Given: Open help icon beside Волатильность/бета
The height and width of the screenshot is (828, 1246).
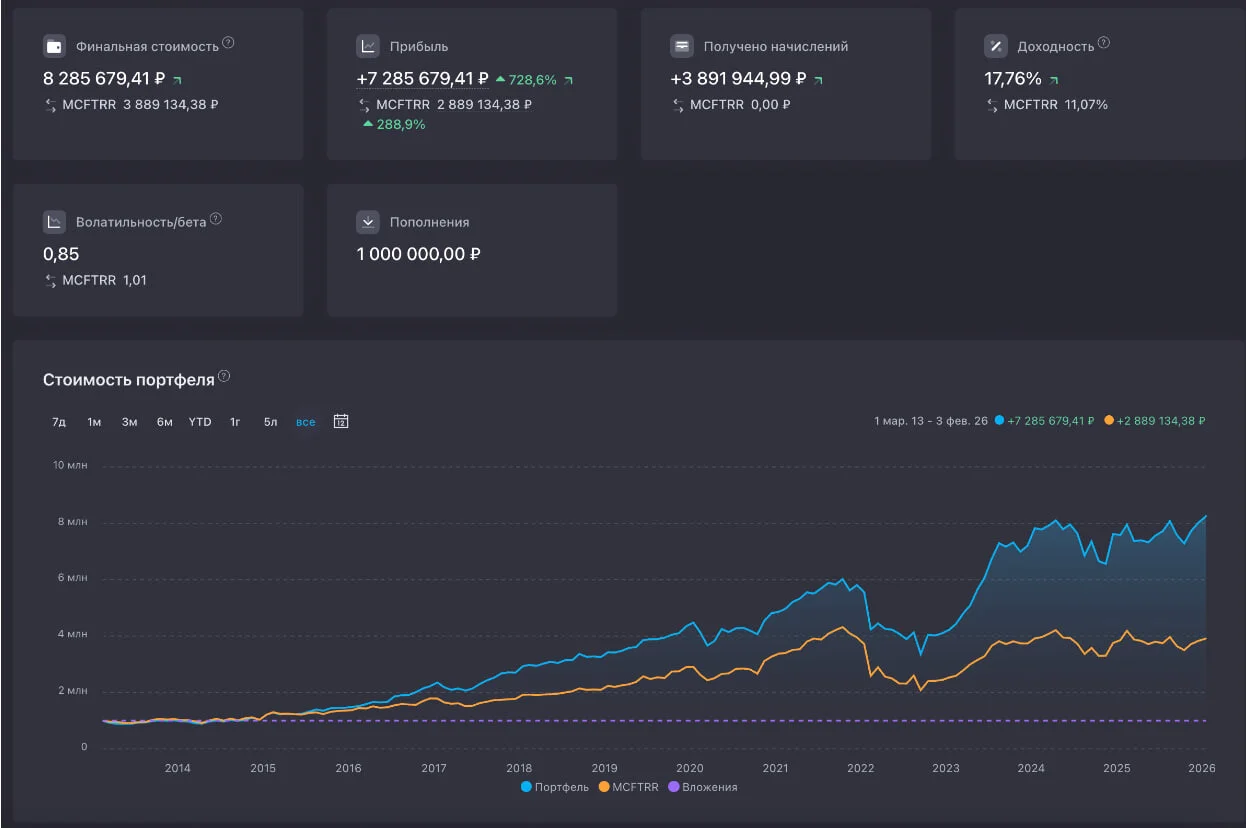Looking at the screenshot, I should (x=216, y=219).
